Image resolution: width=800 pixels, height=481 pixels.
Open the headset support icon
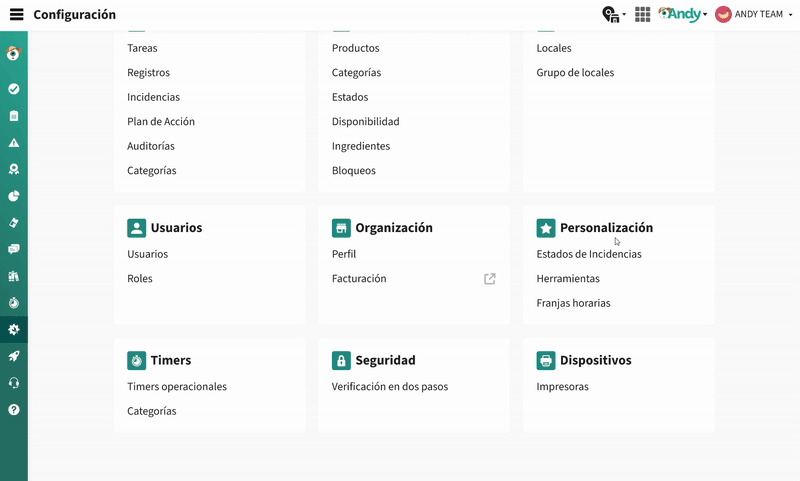14,383
